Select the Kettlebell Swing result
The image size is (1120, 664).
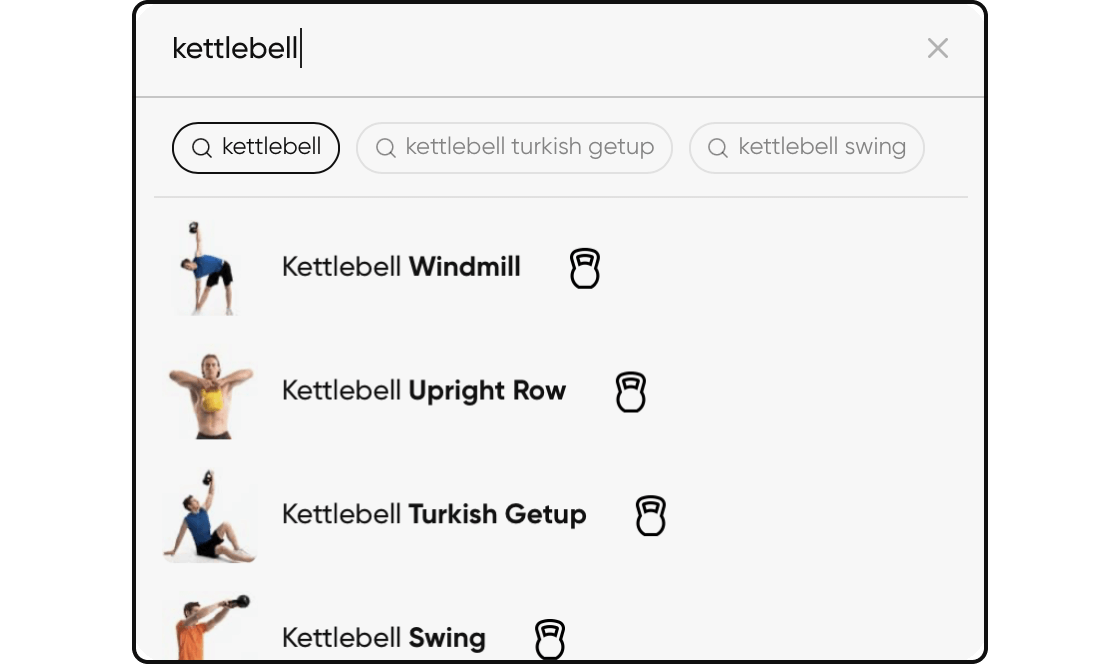tap(384, 638)
